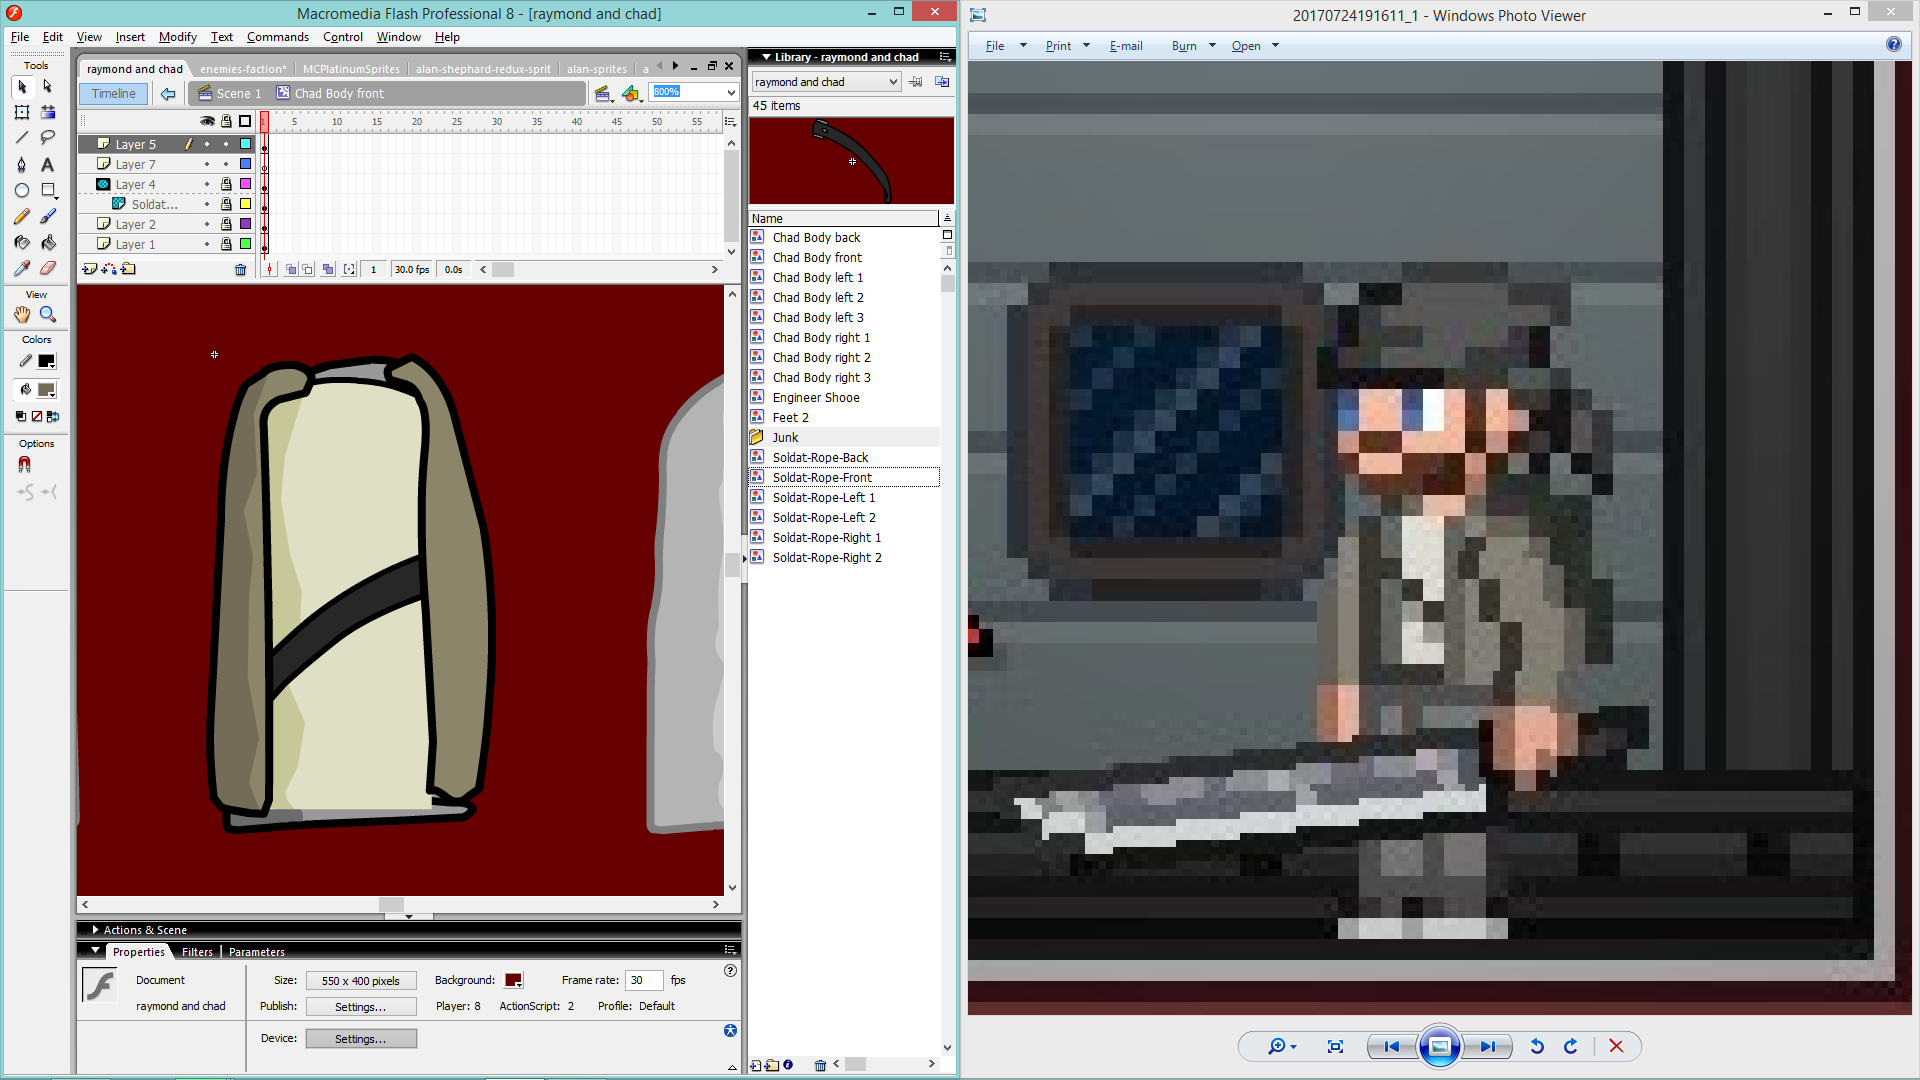Image resolution: width=1920 pixels, height=1080 pixels.
Task: Select the Selection arrow tool
Action: (x=22, y=87)
